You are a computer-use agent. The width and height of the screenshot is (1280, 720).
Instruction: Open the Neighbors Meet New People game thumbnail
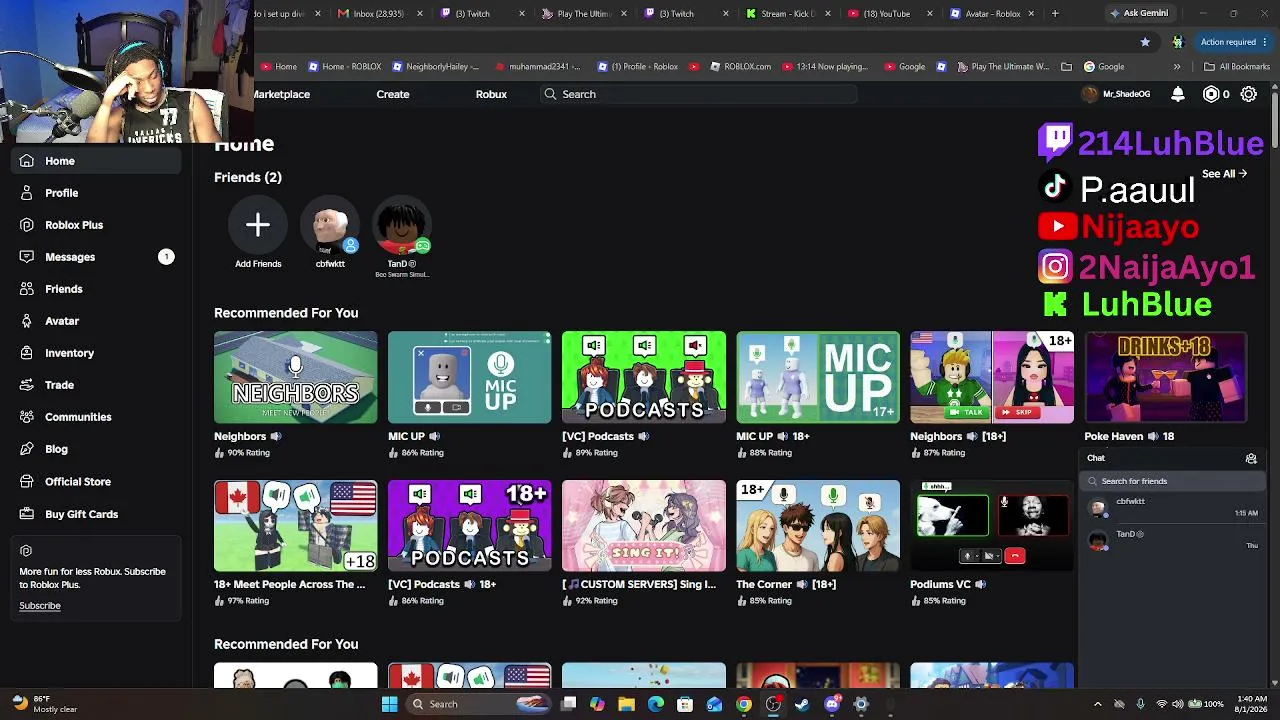(296, 378)
